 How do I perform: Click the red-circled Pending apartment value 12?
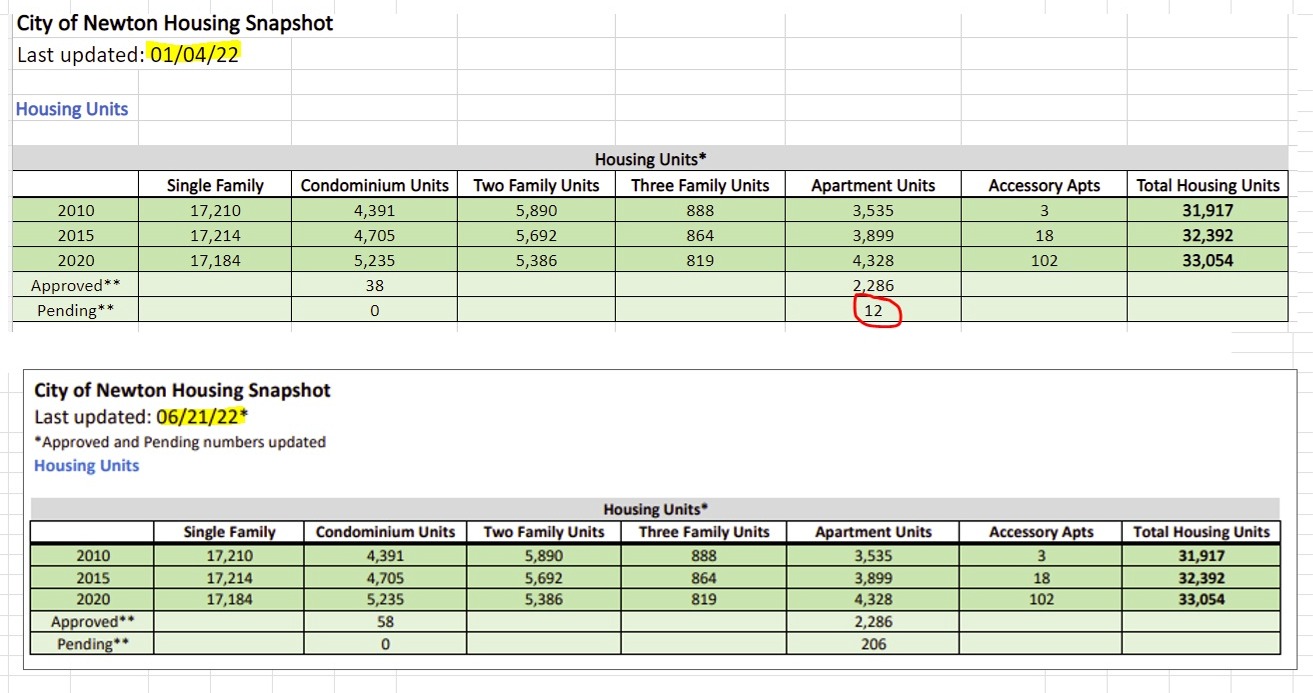point(873,311)
